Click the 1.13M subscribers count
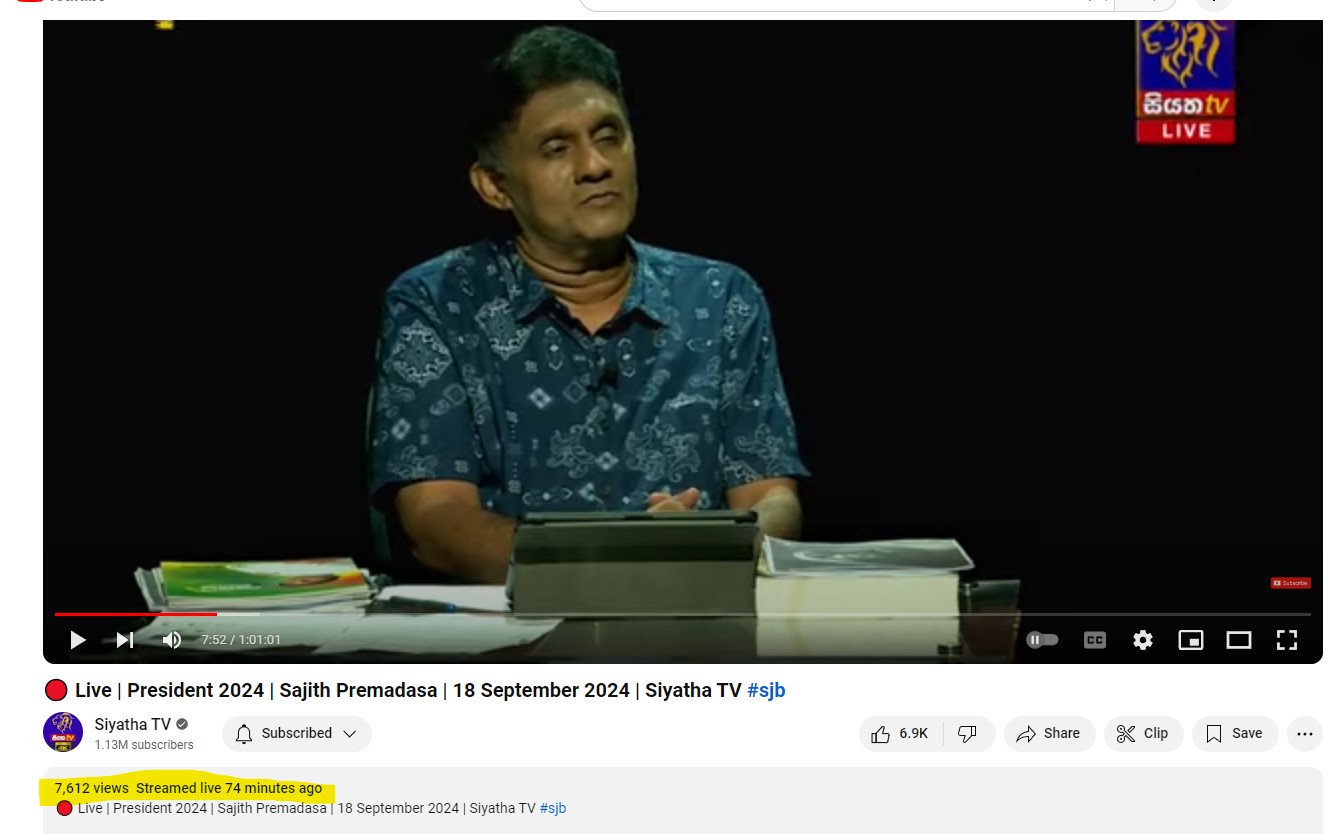1337x834 pixels. click(x=144, y=745)
